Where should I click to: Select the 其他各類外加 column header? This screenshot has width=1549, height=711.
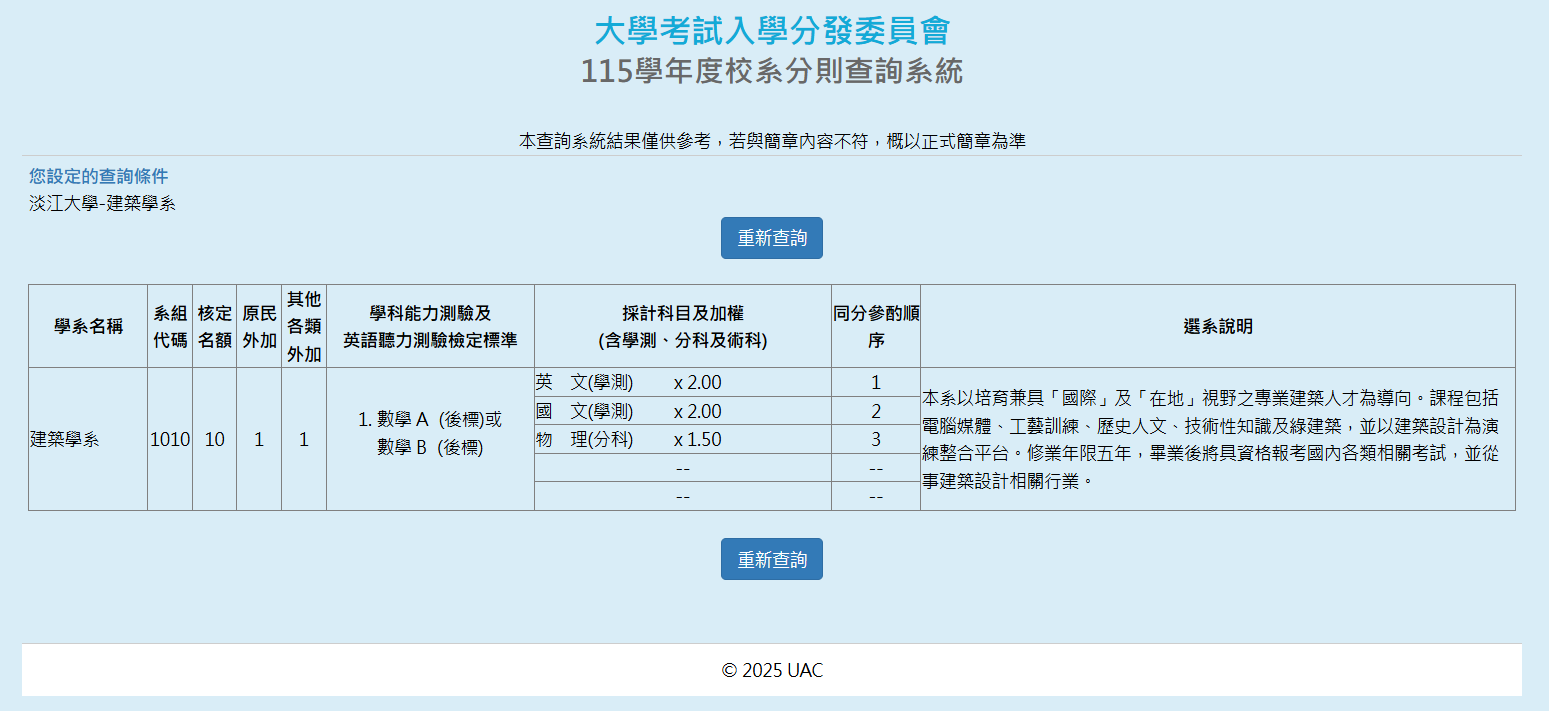304,326
